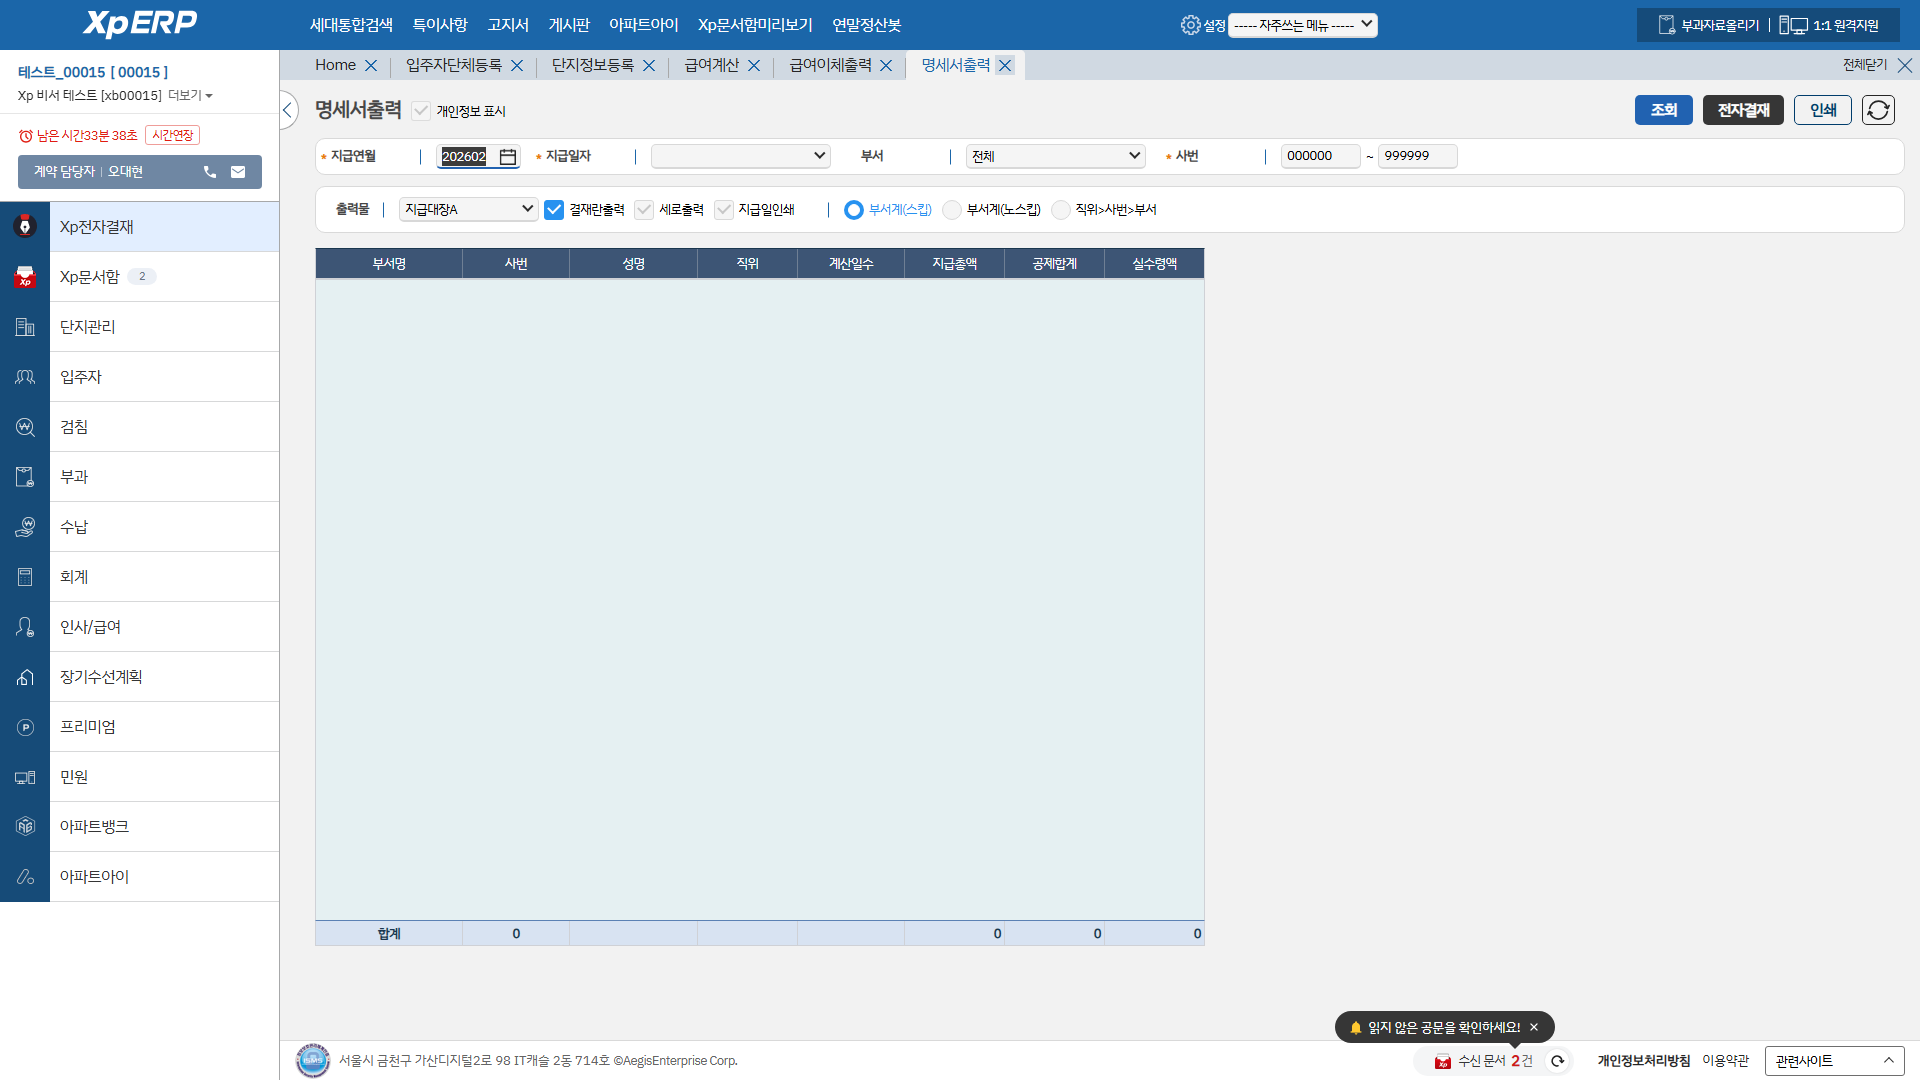Viewport: 1920px width, 1080px height.
Task: Click the 사번 start number field
Action: [x=1319, y=156]
